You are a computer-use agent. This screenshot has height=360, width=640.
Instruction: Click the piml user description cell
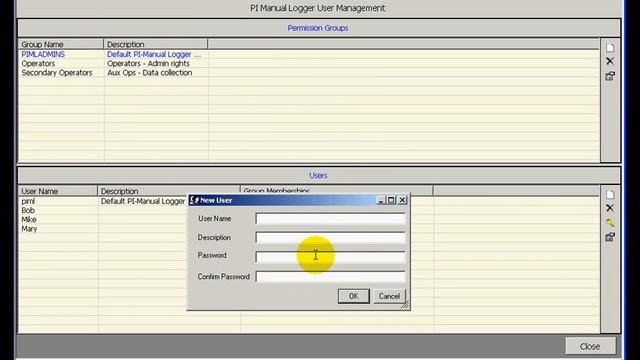click(x=143, y=201)
